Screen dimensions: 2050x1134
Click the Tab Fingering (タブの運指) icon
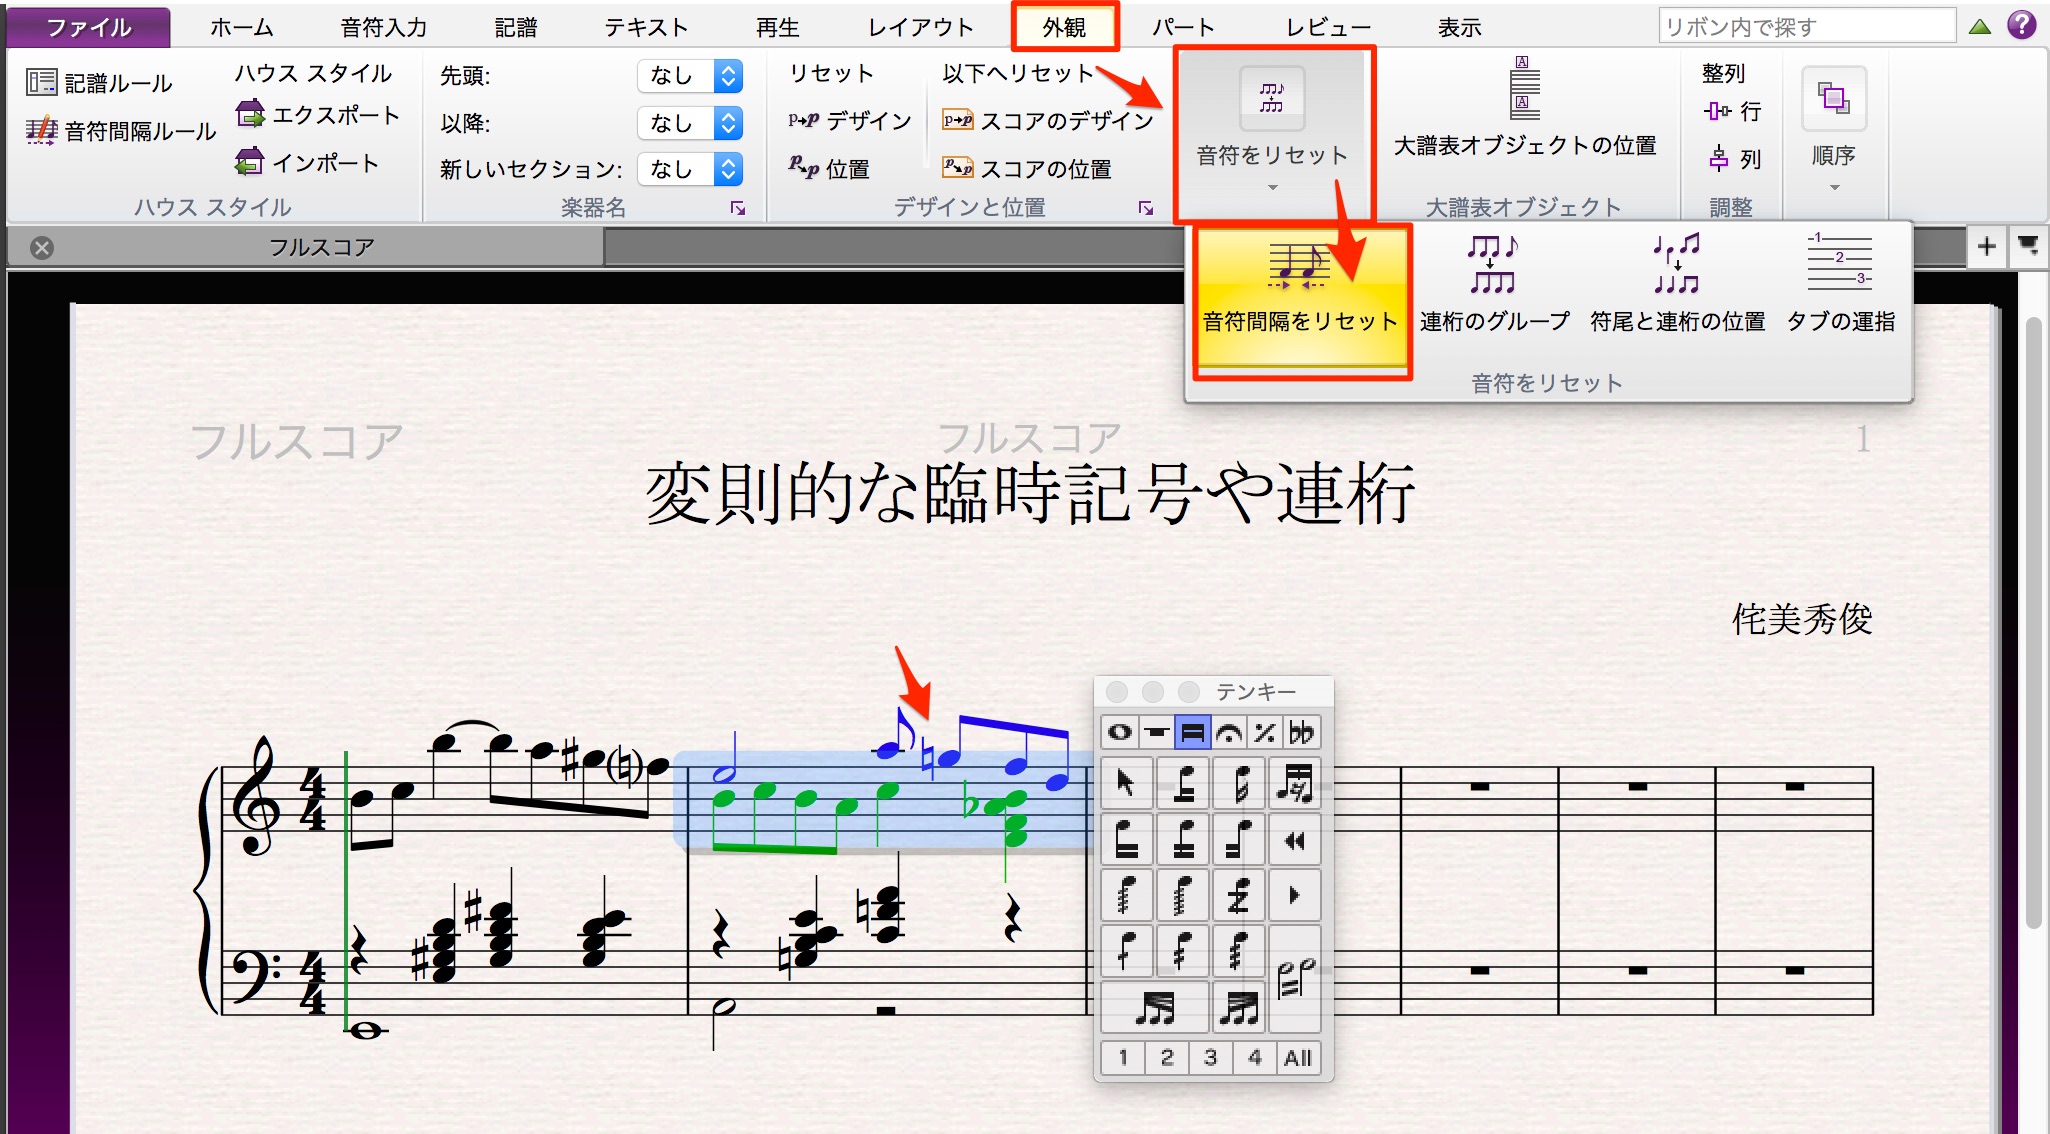coord(1840,284)
